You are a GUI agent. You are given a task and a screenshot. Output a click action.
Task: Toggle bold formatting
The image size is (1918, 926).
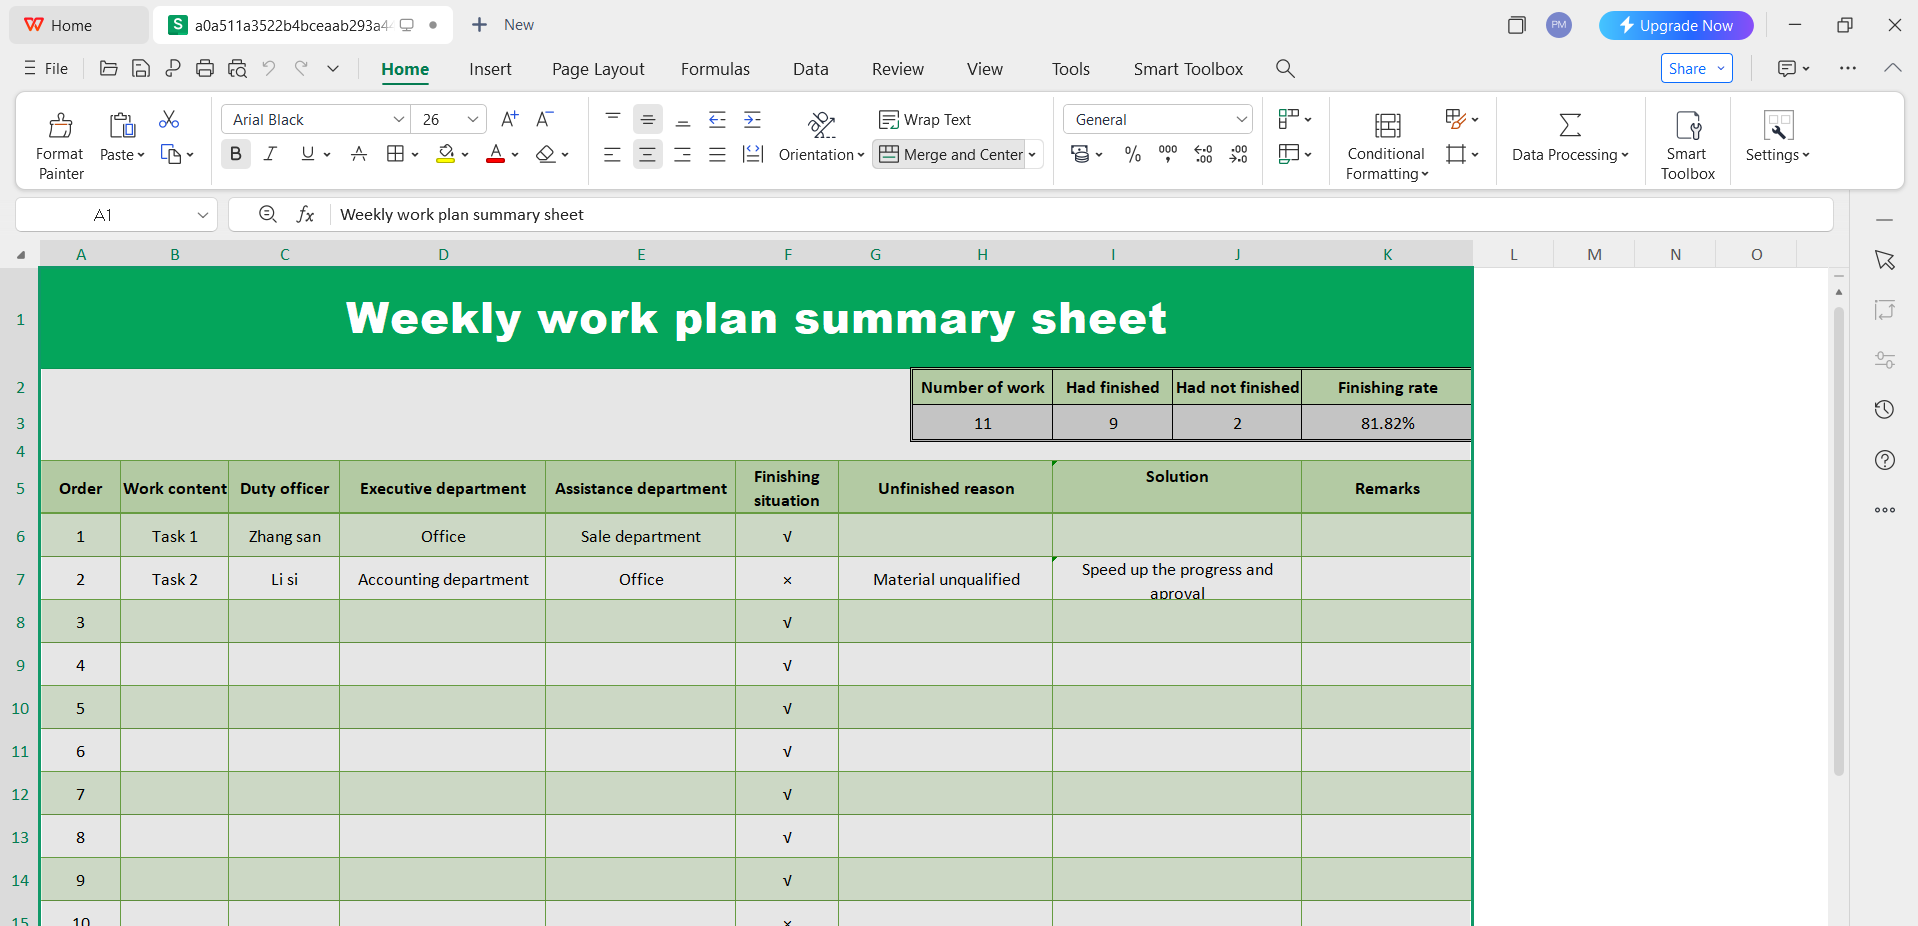235,154
